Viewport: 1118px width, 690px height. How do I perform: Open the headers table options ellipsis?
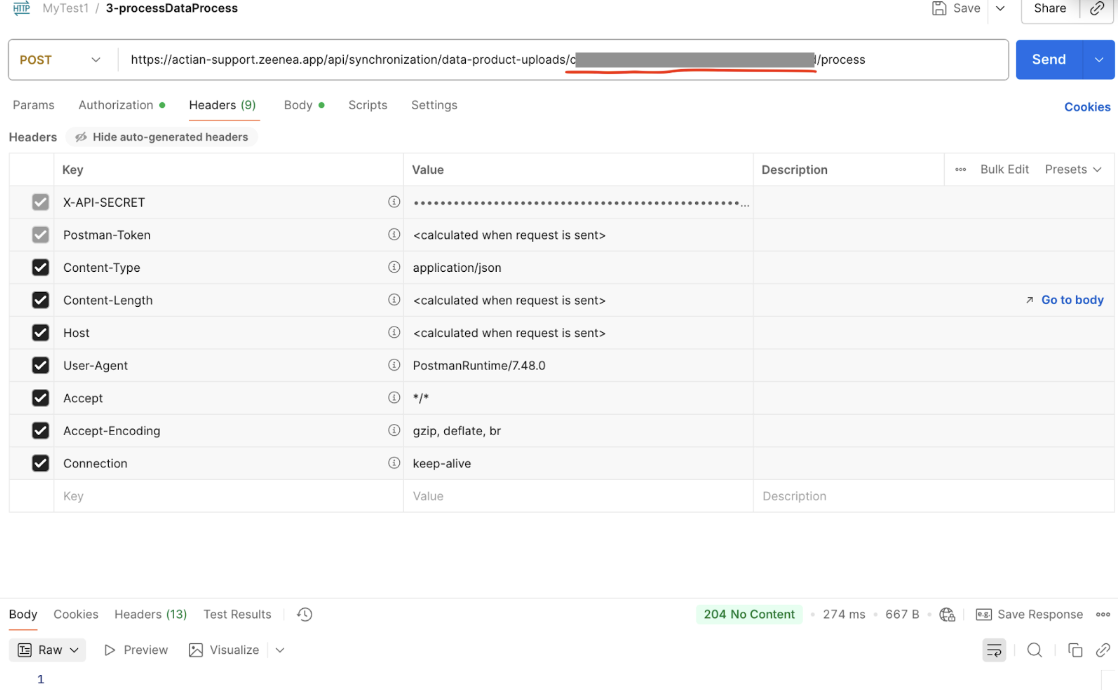point(960,170)
